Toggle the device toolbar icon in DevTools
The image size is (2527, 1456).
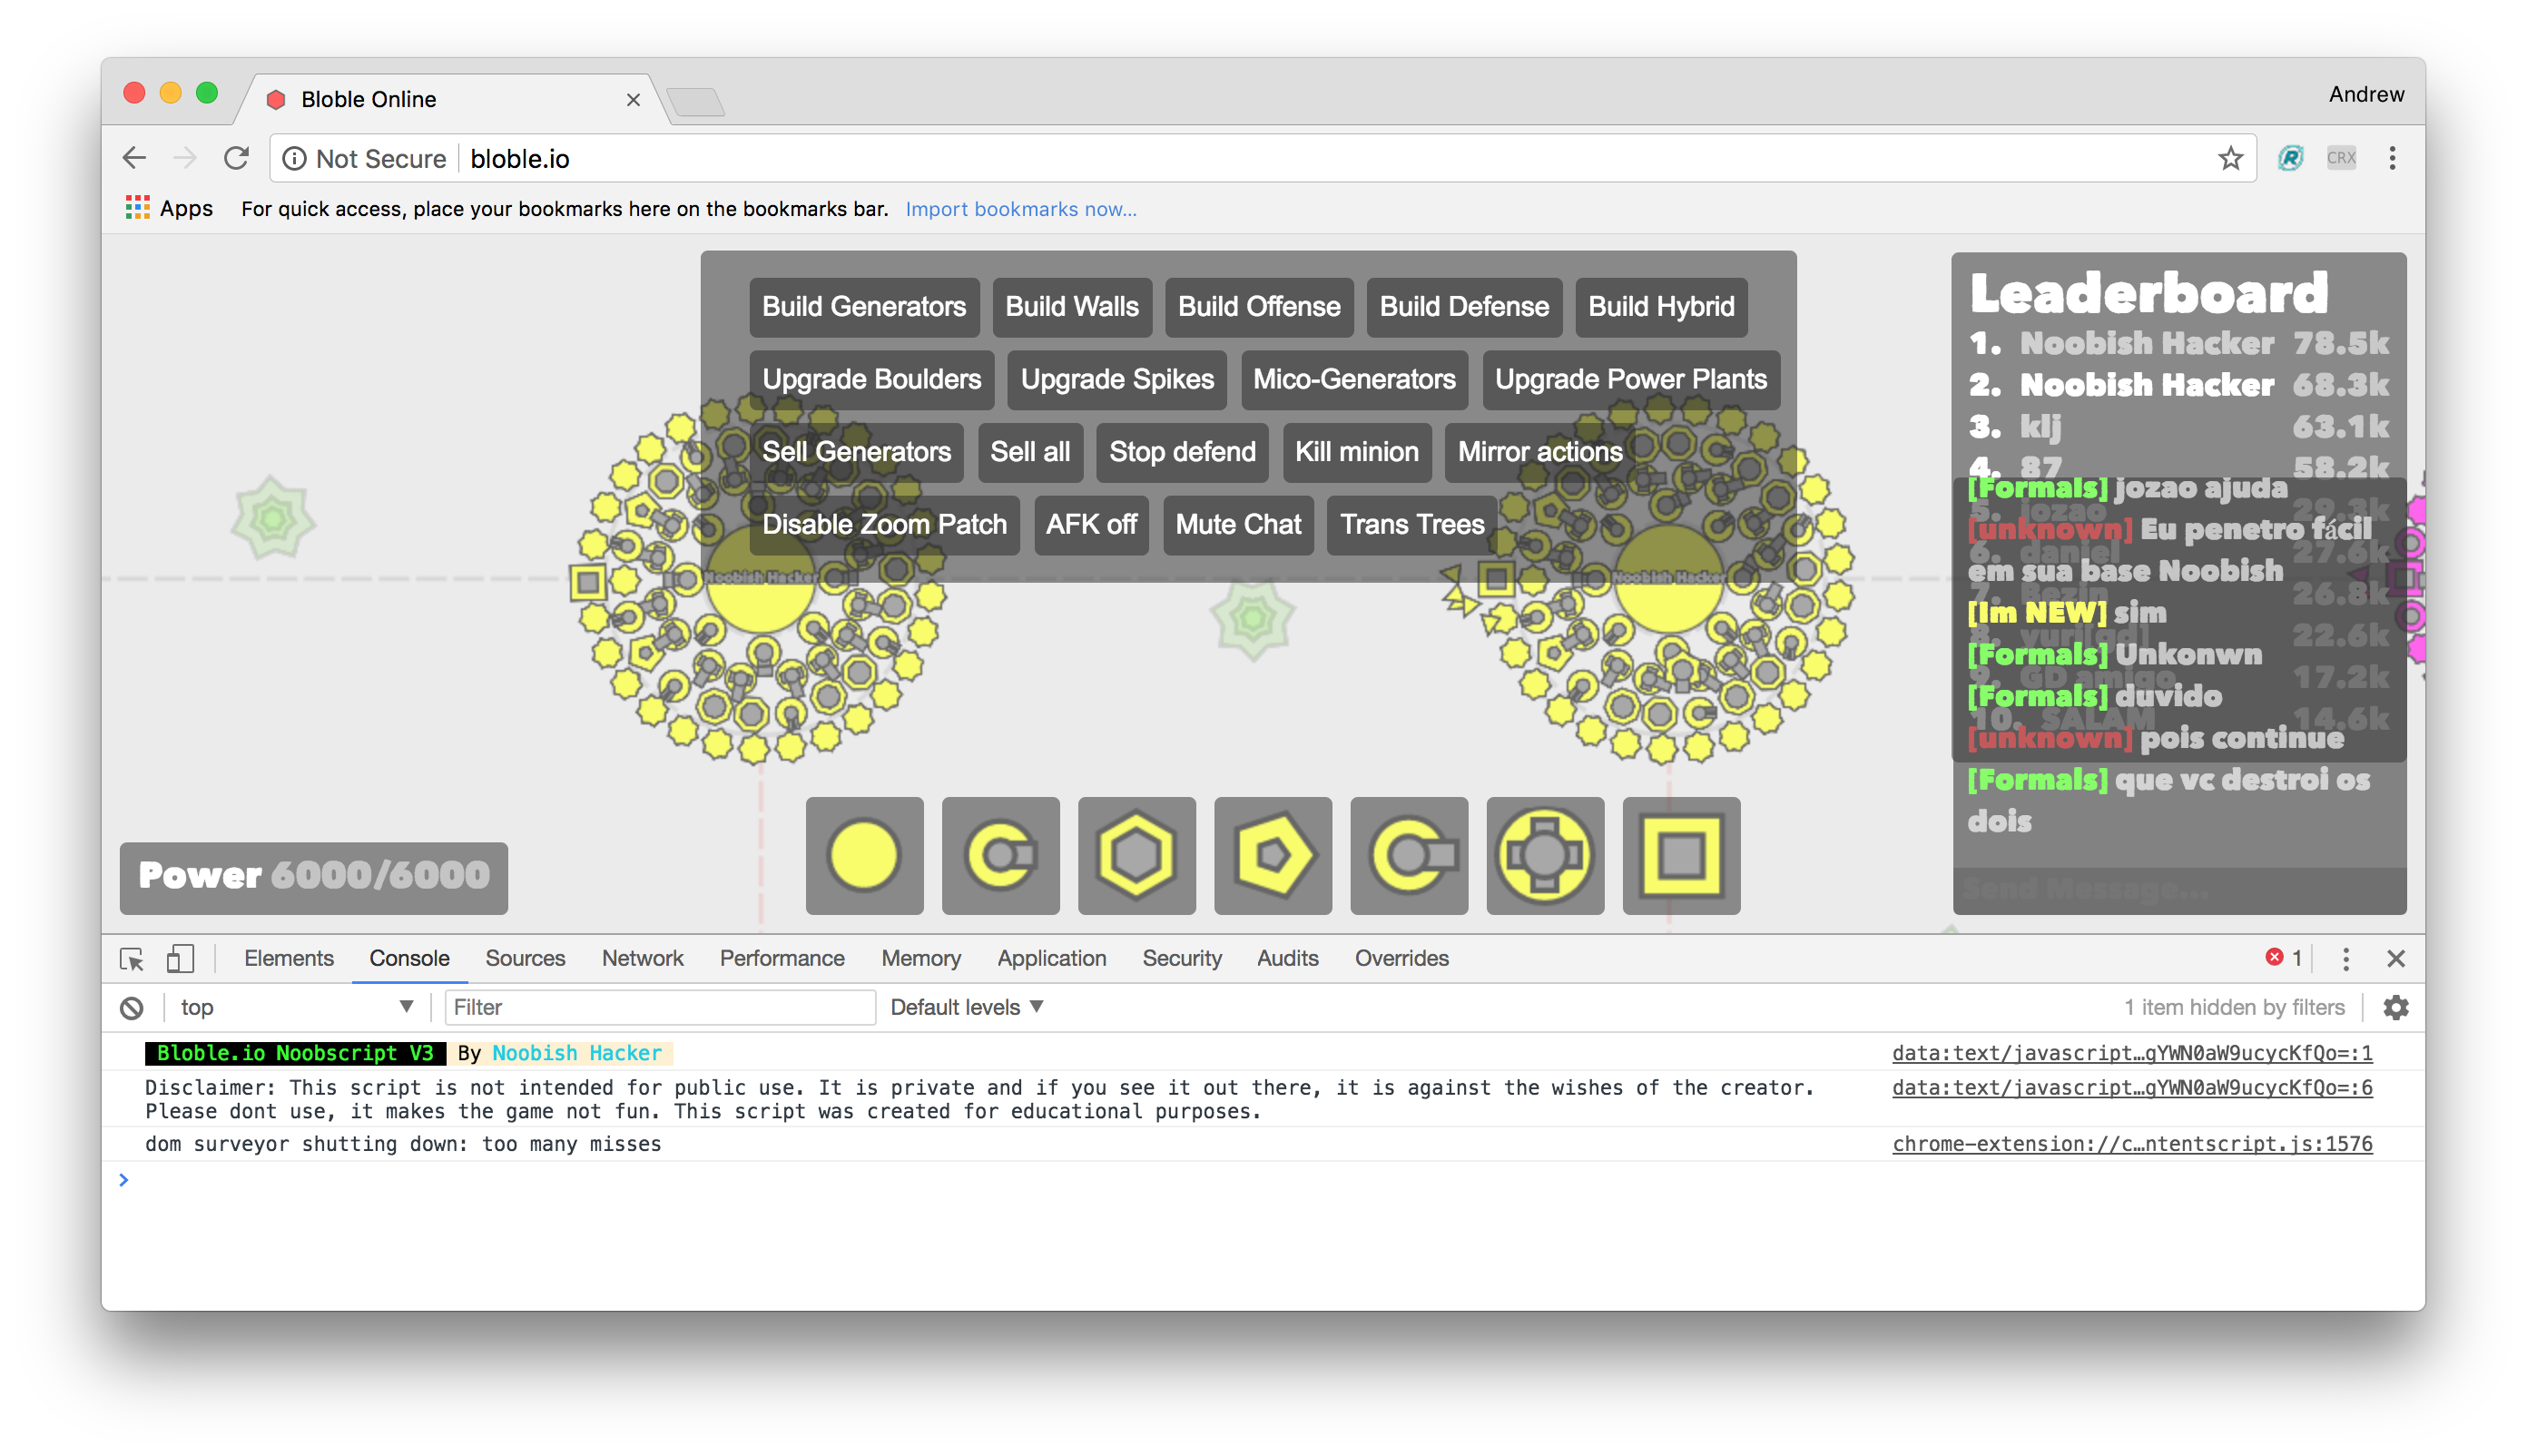click(181, 958)
